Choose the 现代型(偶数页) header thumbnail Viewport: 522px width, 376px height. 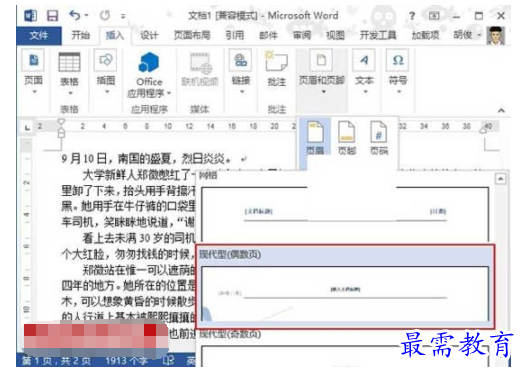pos(345,293)
